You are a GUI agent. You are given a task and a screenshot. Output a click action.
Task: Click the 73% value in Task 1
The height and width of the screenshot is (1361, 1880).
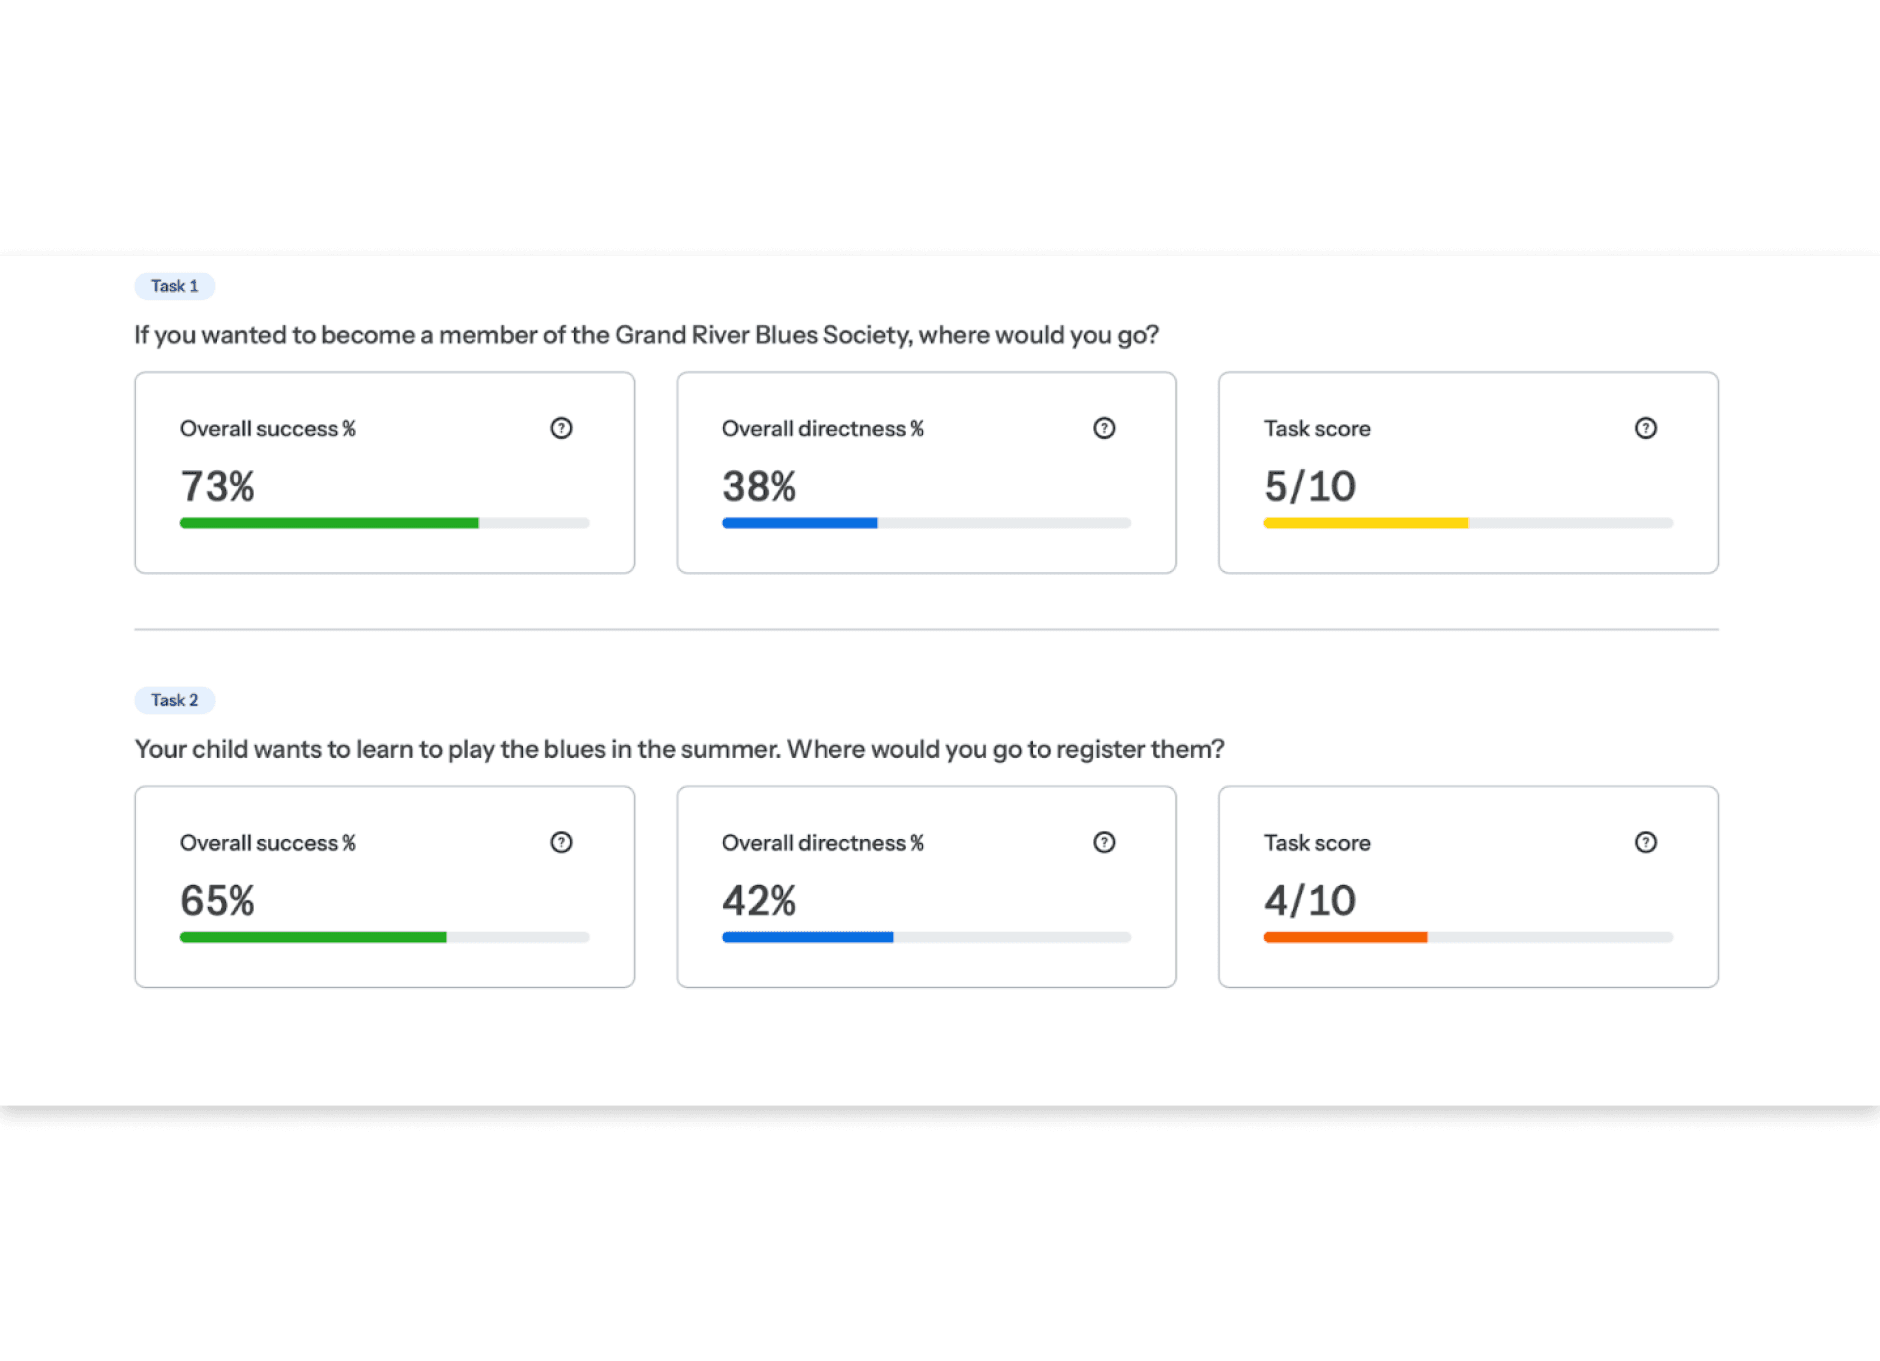pyautogui.click(x=217, y=486)
